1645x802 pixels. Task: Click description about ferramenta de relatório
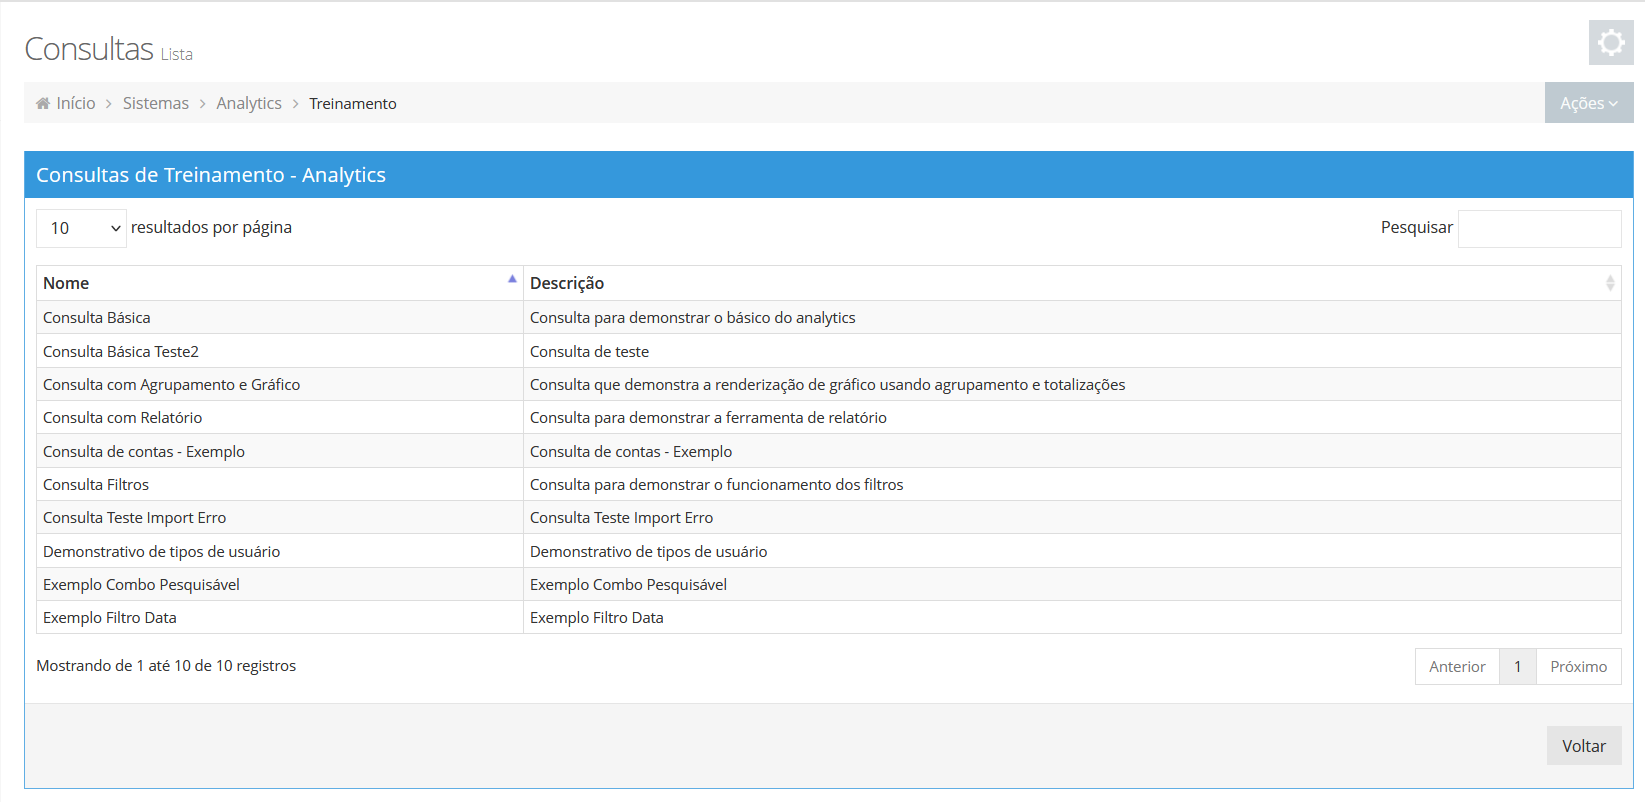click(708, 418)
